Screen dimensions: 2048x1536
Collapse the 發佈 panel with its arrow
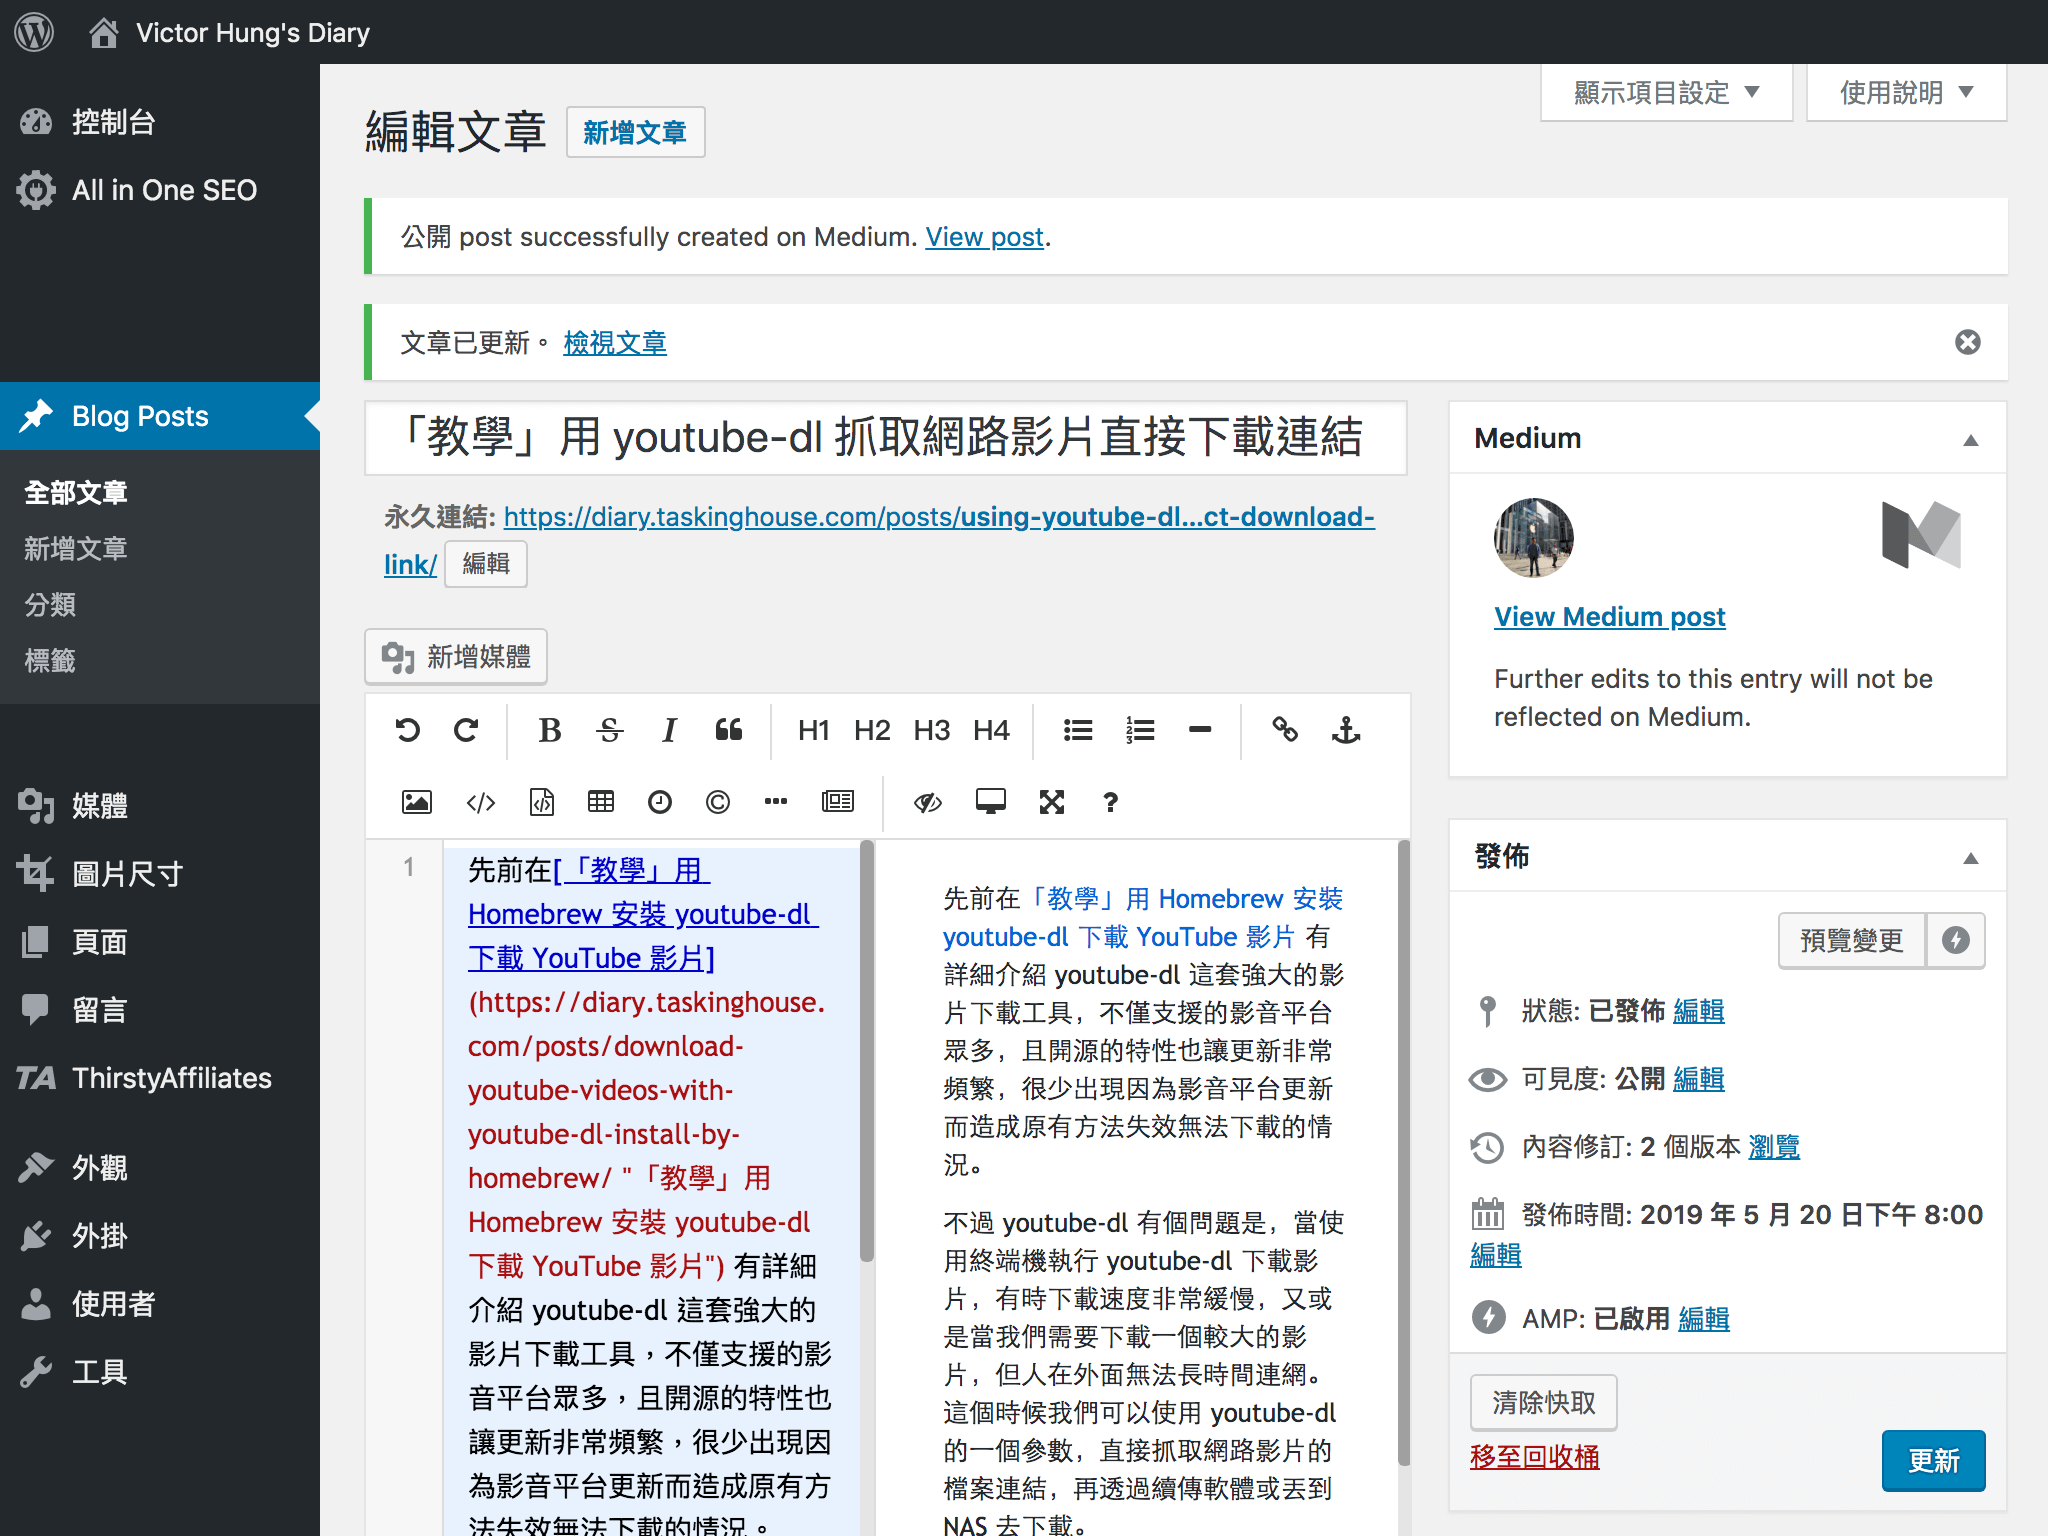1970,858
